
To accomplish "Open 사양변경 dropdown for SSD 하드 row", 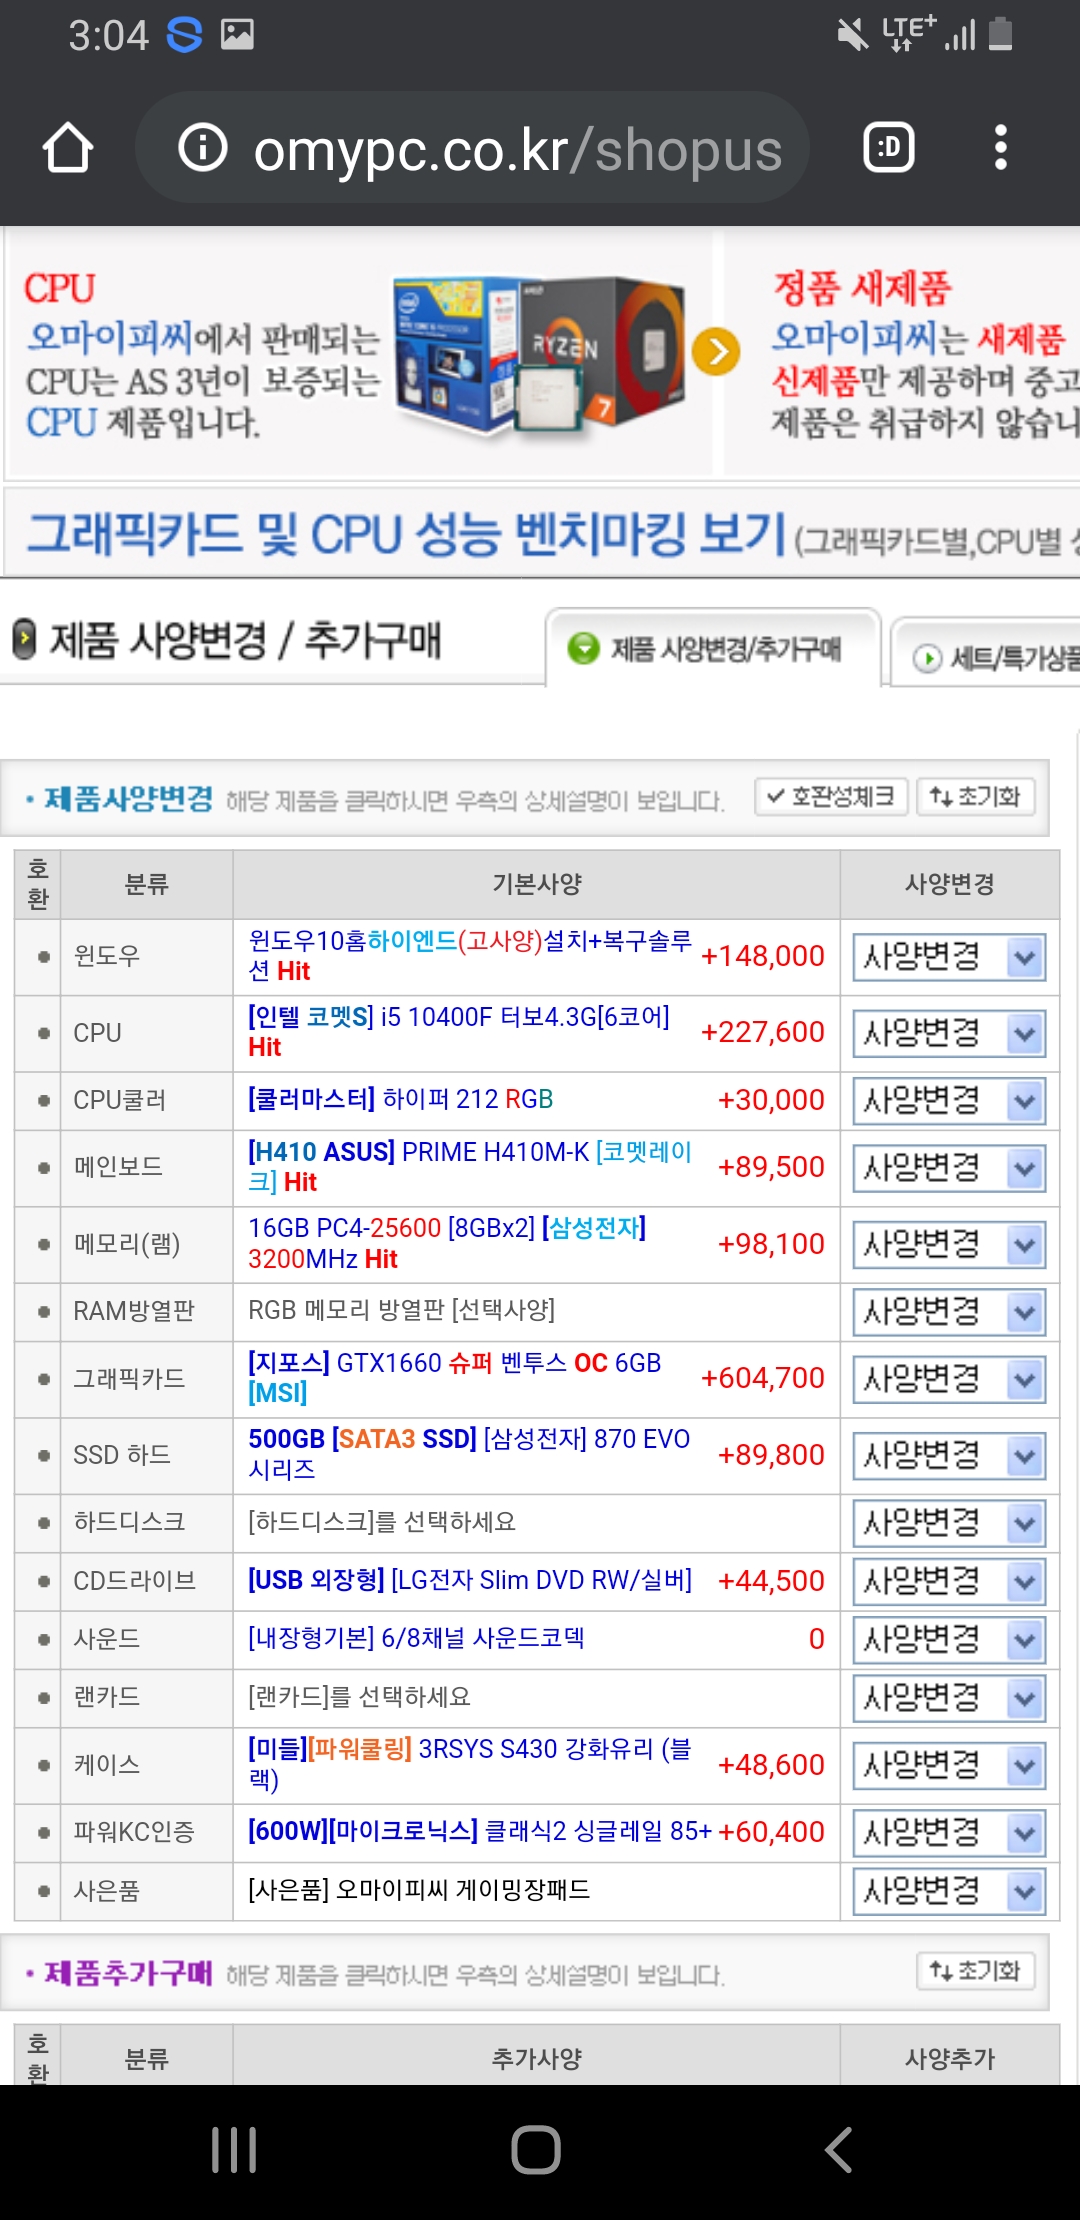I will pyautogui.click(x=949, y=1456).
